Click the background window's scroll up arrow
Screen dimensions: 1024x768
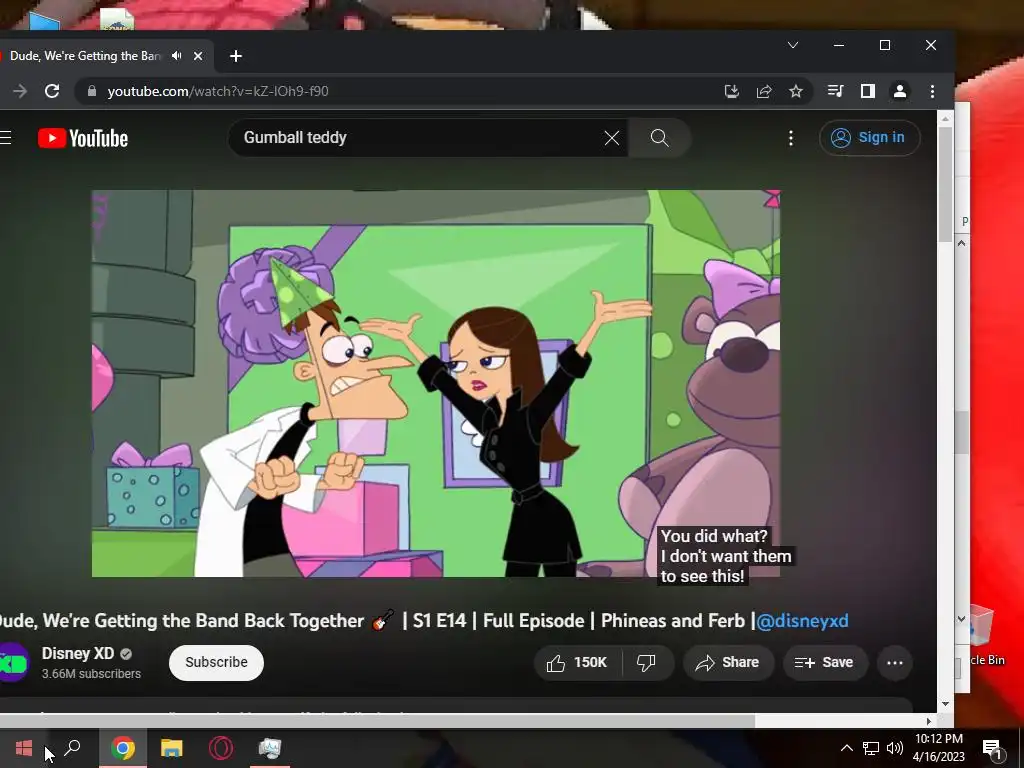tap(961, 244)
